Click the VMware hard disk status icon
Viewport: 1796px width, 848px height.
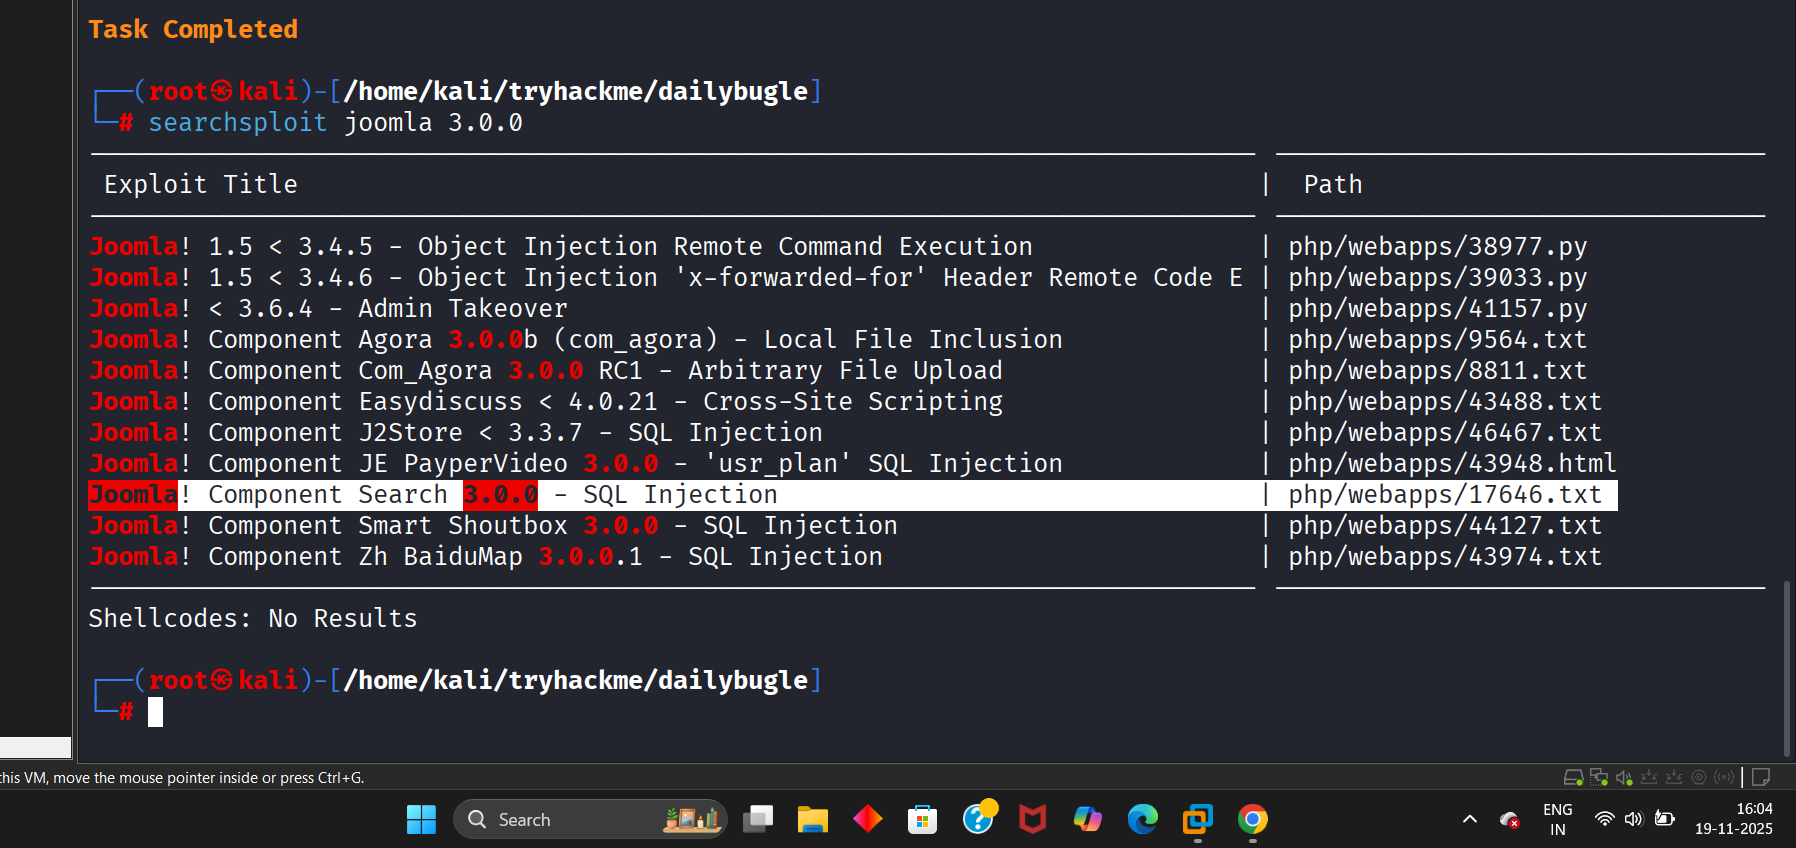[1573, 777]
